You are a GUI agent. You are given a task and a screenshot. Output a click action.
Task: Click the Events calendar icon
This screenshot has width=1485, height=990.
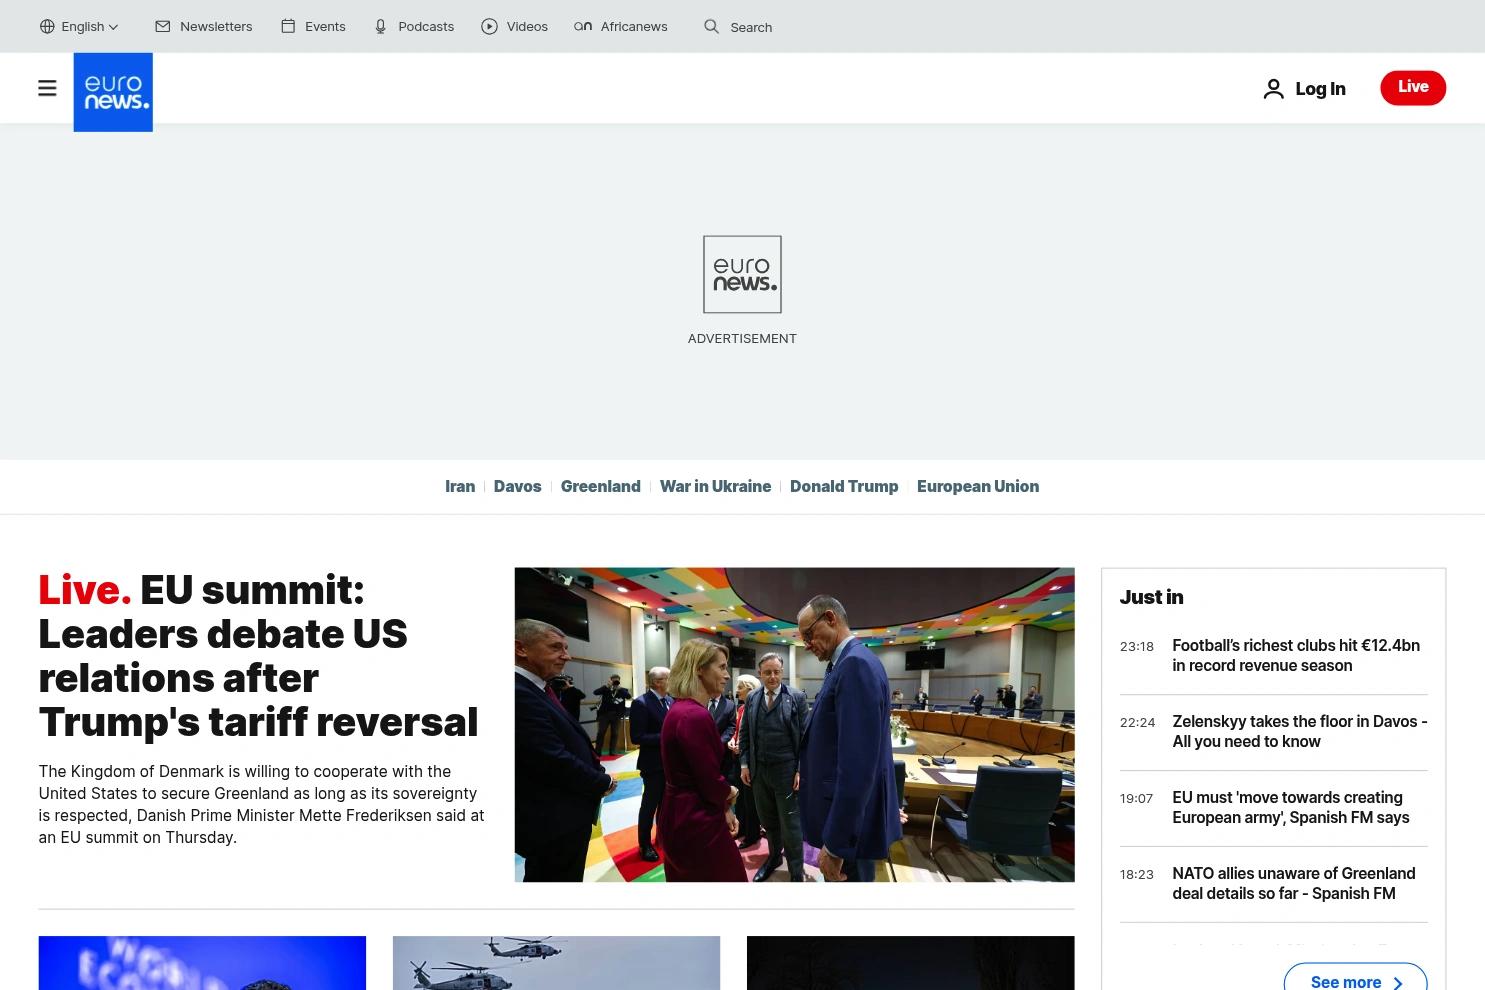pyautogui.click(x=288, y=26)
